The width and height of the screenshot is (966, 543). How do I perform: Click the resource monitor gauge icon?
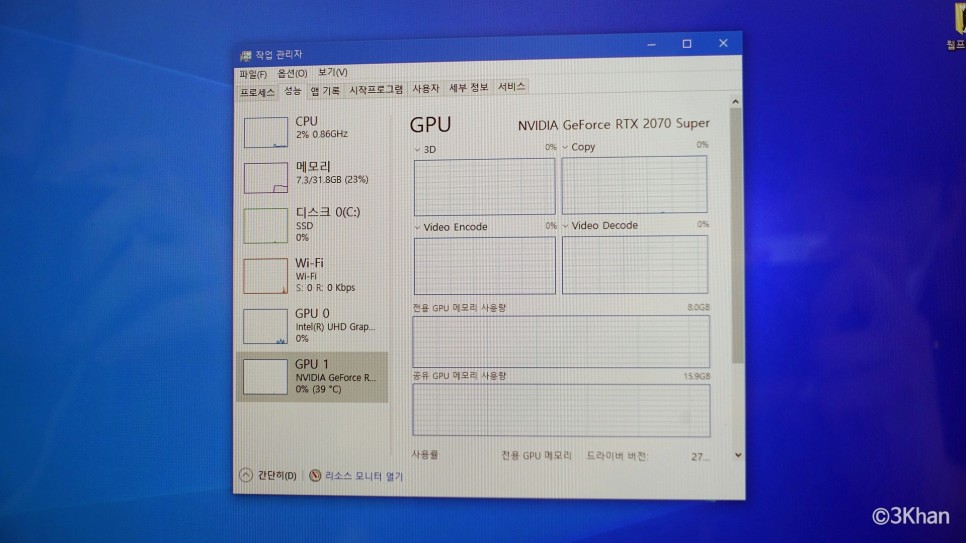pos(315,475)
